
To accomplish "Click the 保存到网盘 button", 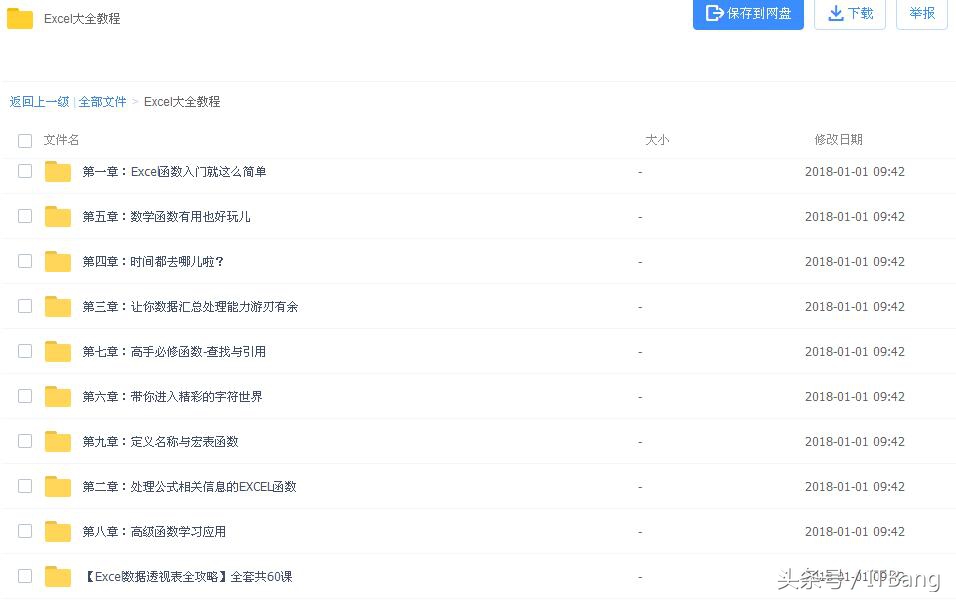I will pos(748,14).
